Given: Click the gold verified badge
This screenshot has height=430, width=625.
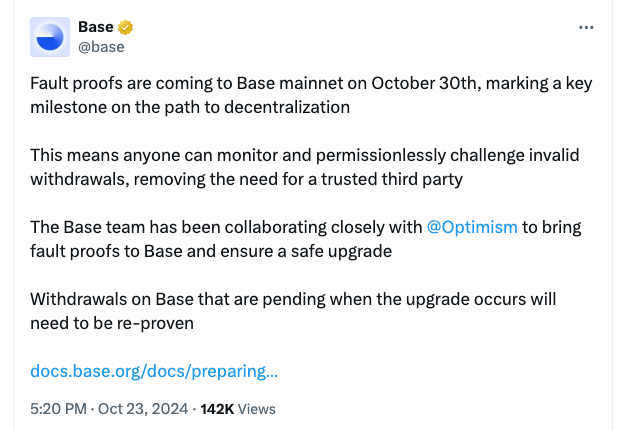Looking at the screenshot, I should pos(127,27).
